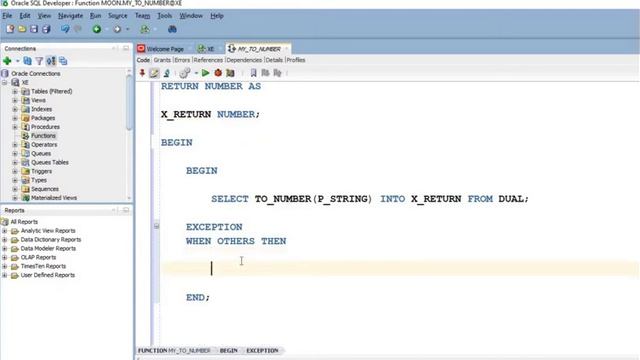The height and width of the screenshot is (360, 640).
Task: Select Functions in the connections tree
Action: pyautogui.click(x=43, y=136)
